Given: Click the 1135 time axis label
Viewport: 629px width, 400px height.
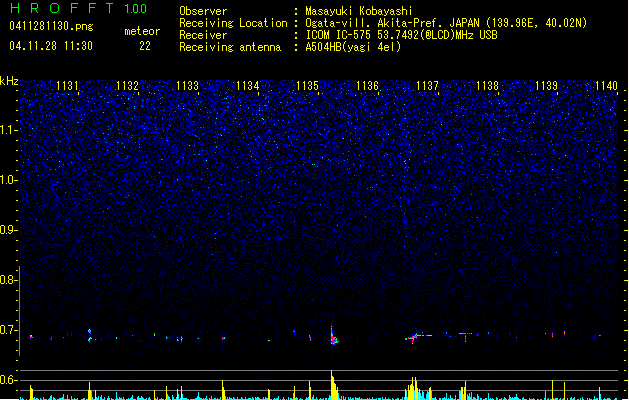Looking at the screenshot, I should coord(307,86).
